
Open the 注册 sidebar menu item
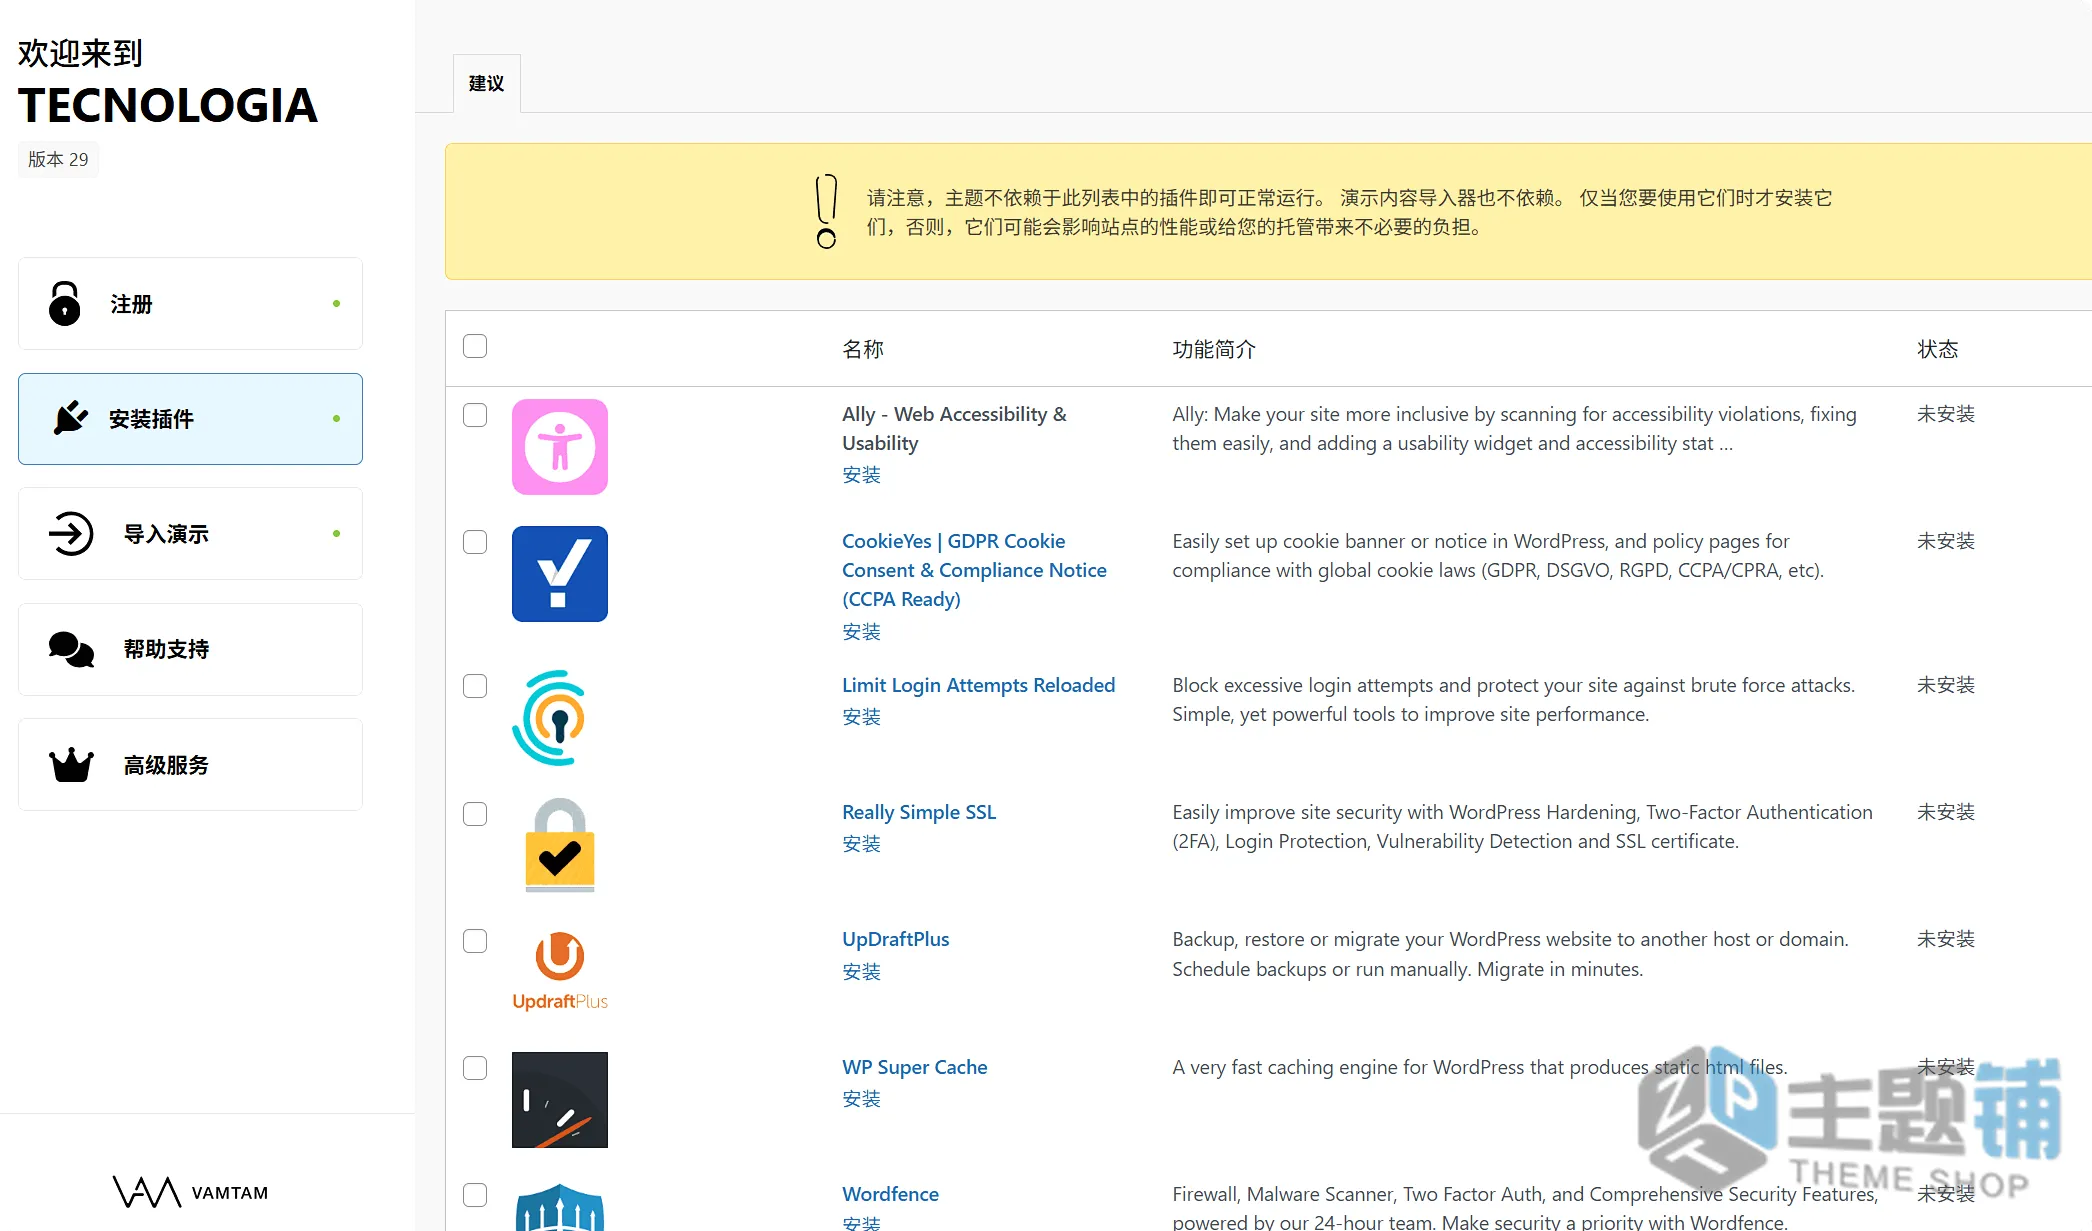click(x=190, y=304)
